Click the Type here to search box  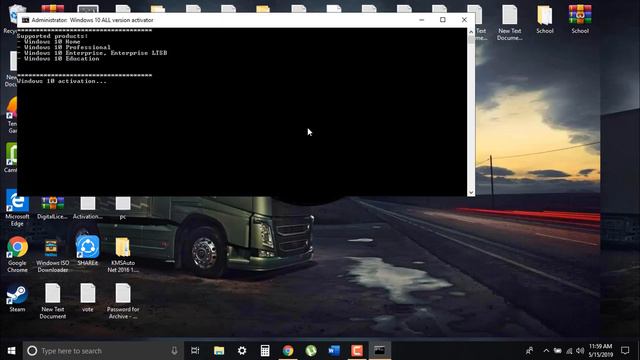tap(103, 350)
